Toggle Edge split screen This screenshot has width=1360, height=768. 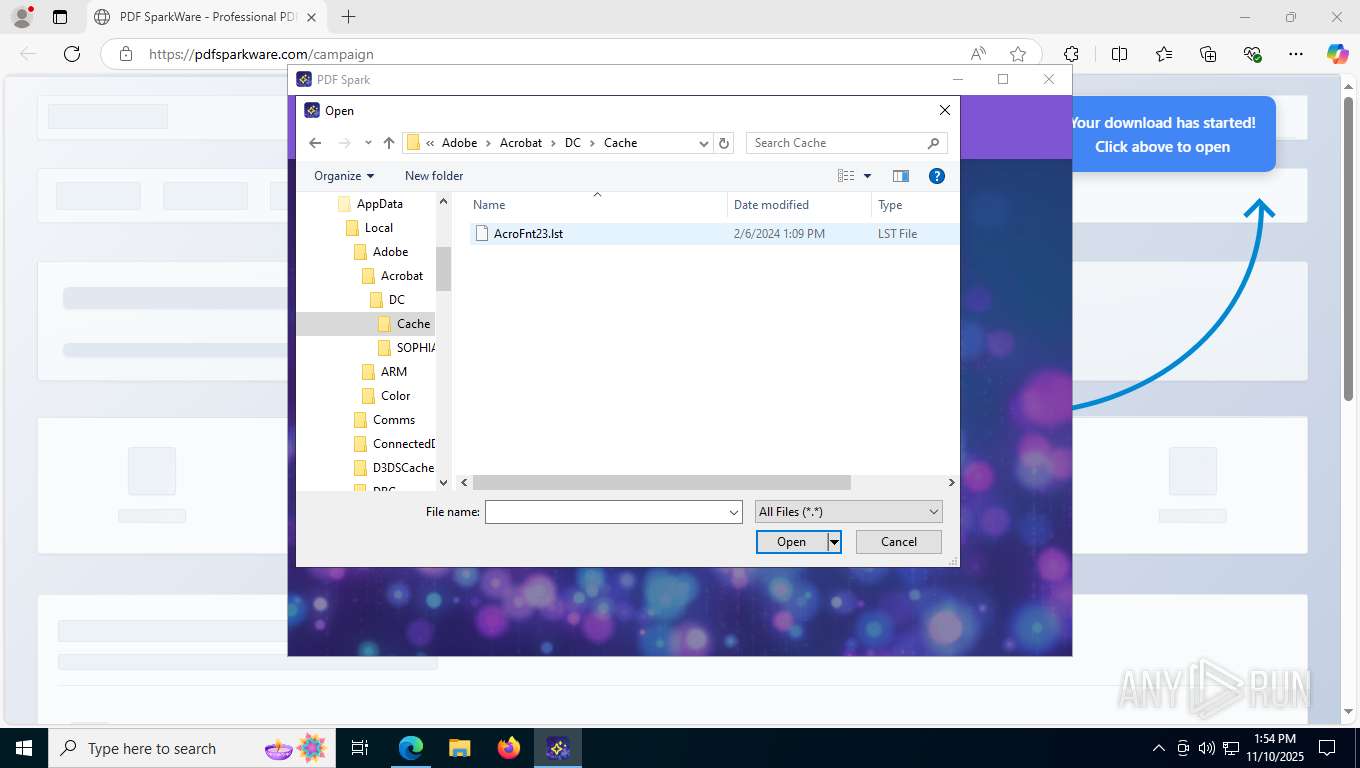point(1119,54)
